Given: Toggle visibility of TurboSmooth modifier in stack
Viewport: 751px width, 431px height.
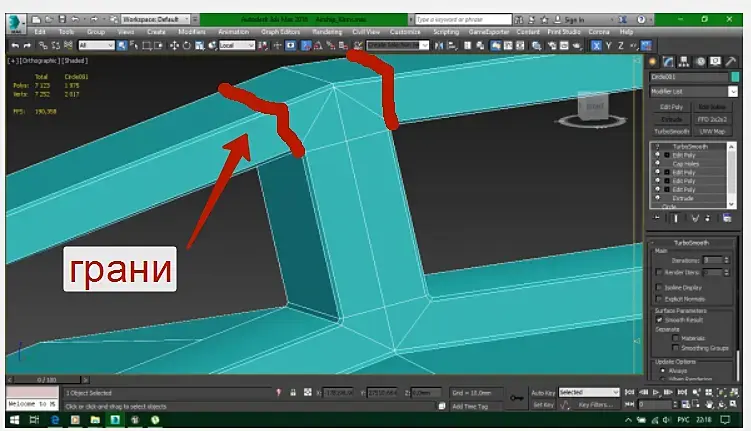Looking at the screenshot, I should coord(657,147).
